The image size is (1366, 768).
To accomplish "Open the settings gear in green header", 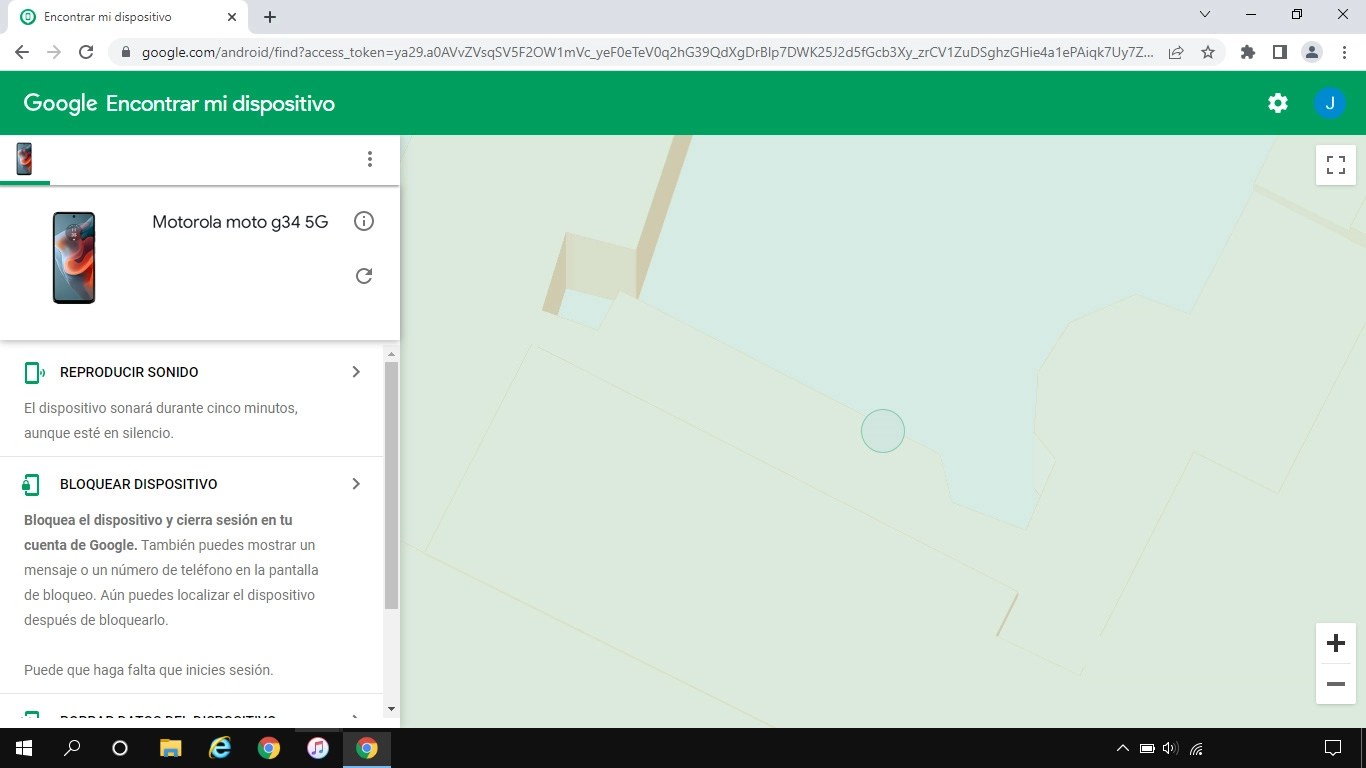I will pyautogui.click(x=1278, y=103).
